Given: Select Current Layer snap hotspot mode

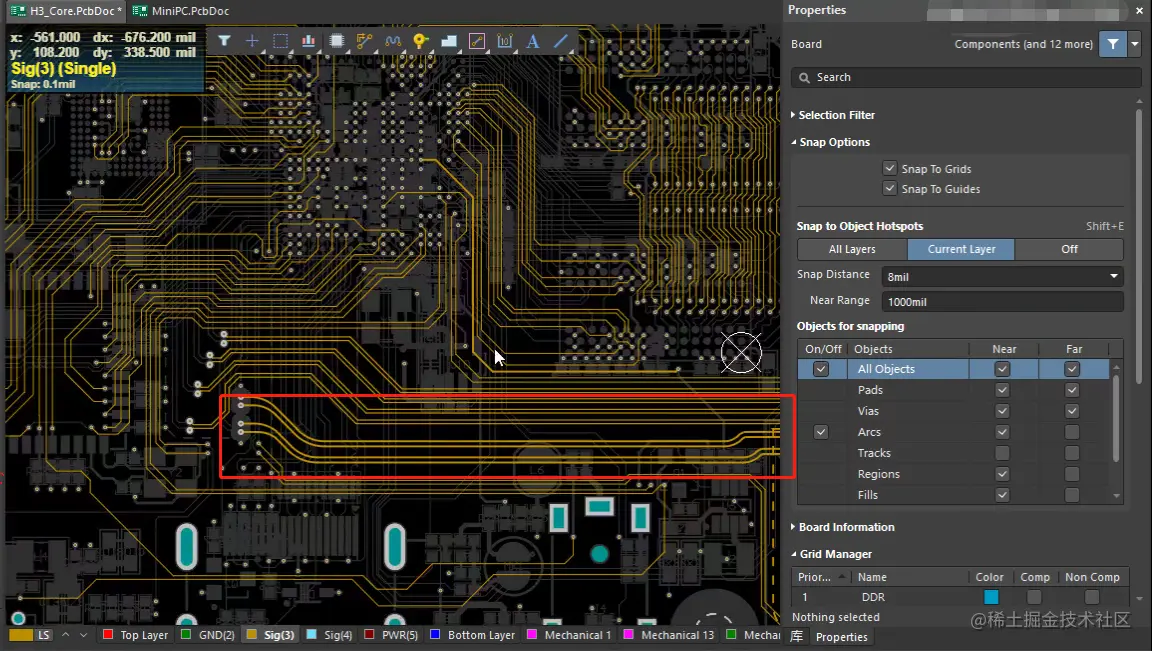Looking at the screenshot, I should 961,249.
